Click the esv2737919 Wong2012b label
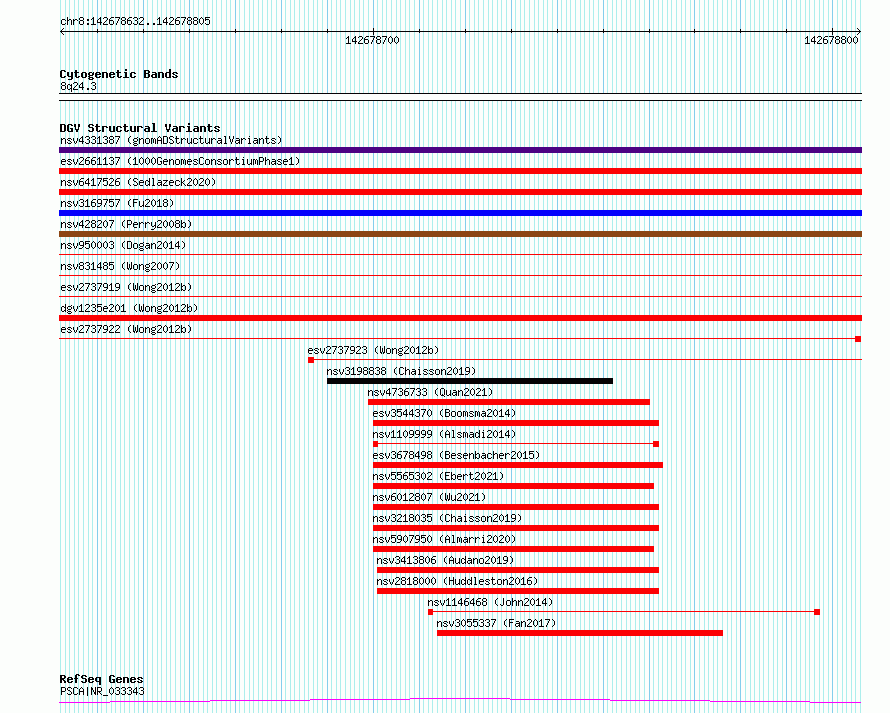The height and width of the screenshot is (713, 890). pyautogui.click(x=126, y=287)
